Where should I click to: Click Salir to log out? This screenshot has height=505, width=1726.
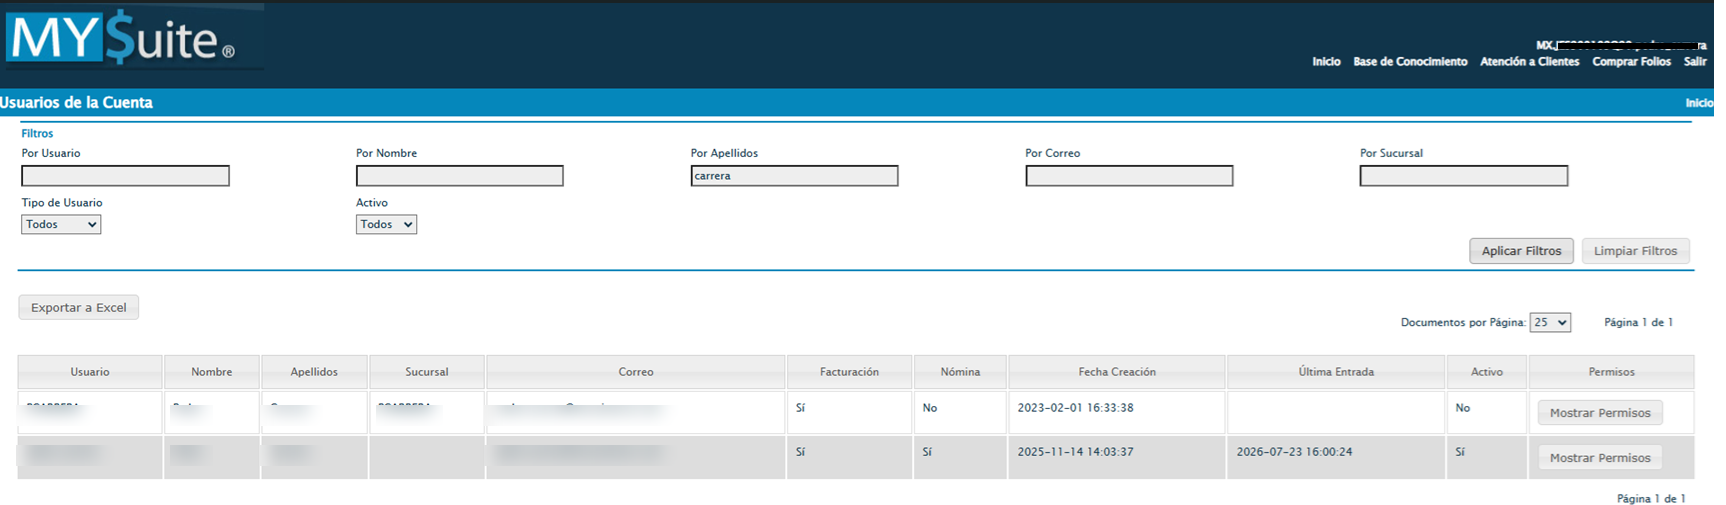click(x=1695, y=62)
